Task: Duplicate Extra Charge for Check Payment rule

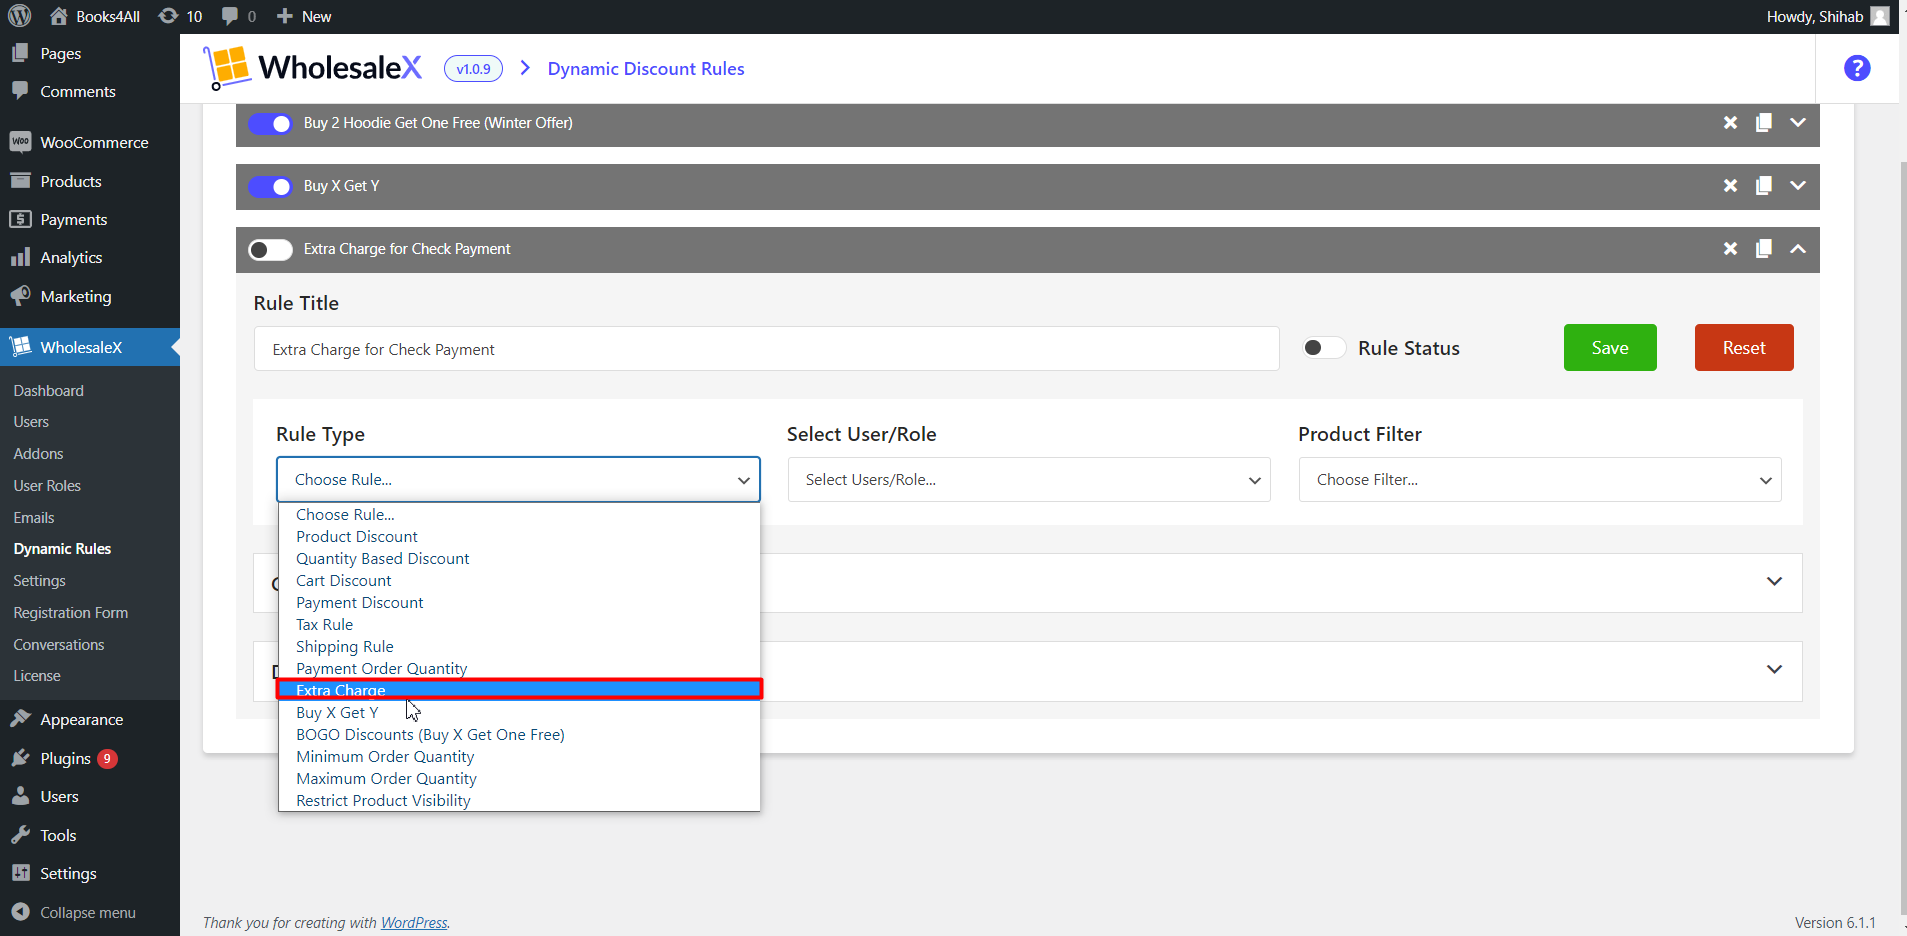Action: 1764,249
